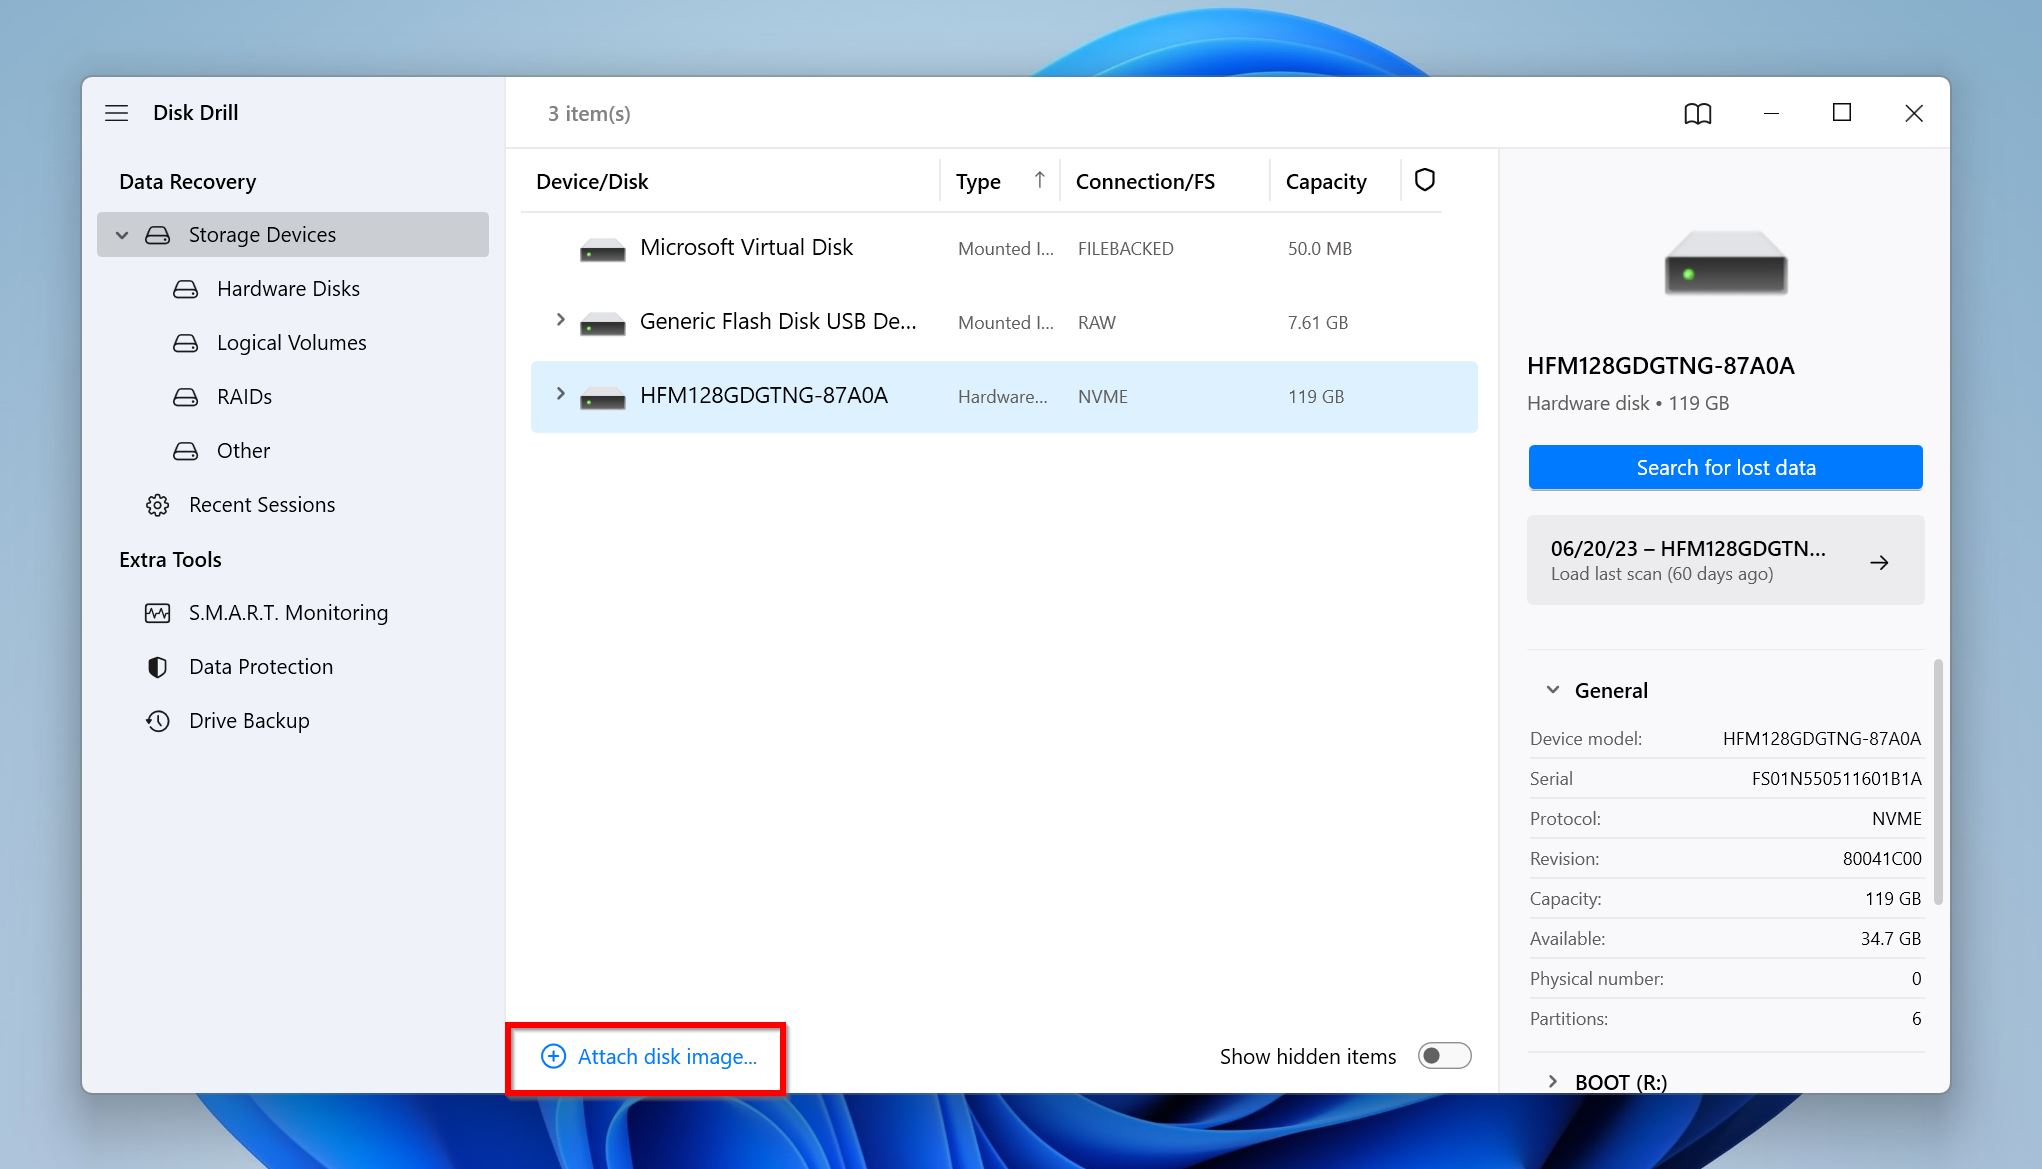2042x1169 pixels.
Task: Click the Drive Backup icon in sidebar
Action: point(160,720)
